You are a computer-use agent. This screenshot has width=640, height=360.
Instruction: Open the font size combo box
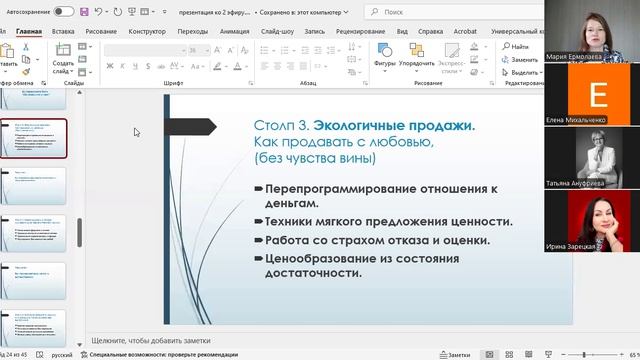click(x=199, y=50)
